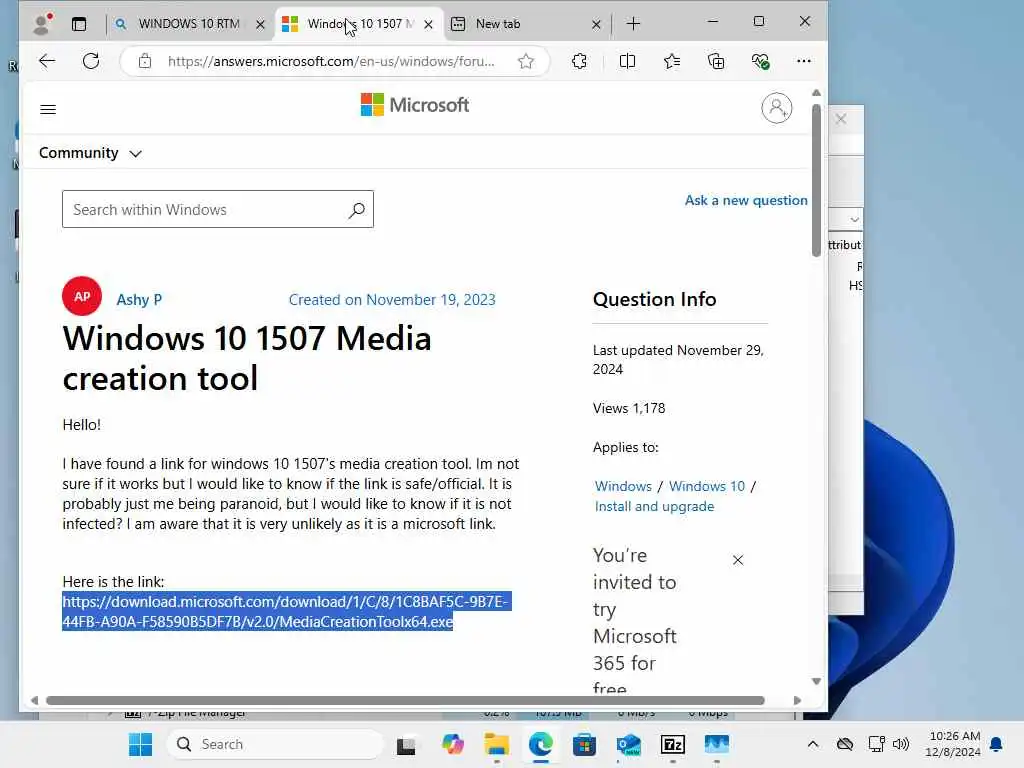Open Edge Settings and more menu
Image resolution: width=1024 pixels, height=768 pixels.
pyautogui.click(x=804, y=61)
